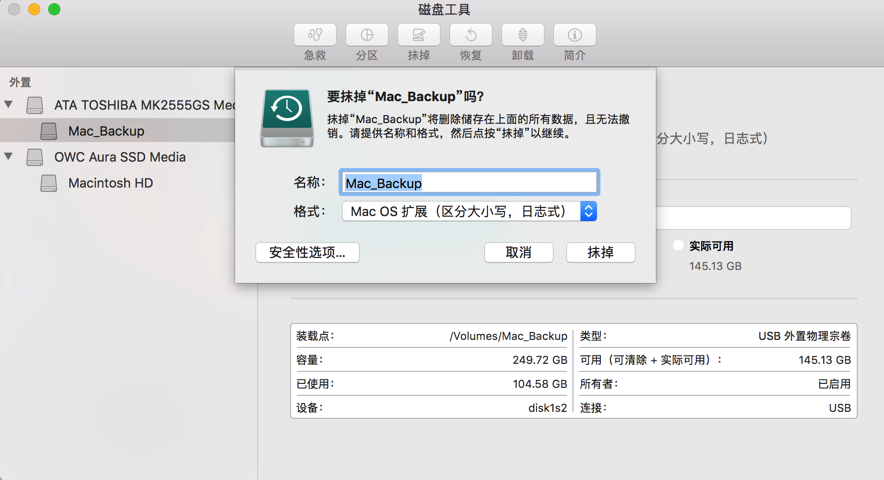Click the Time Machine drive icon in dialog
The height and width of the screenshot is (480, 884).
pos(287,118)
